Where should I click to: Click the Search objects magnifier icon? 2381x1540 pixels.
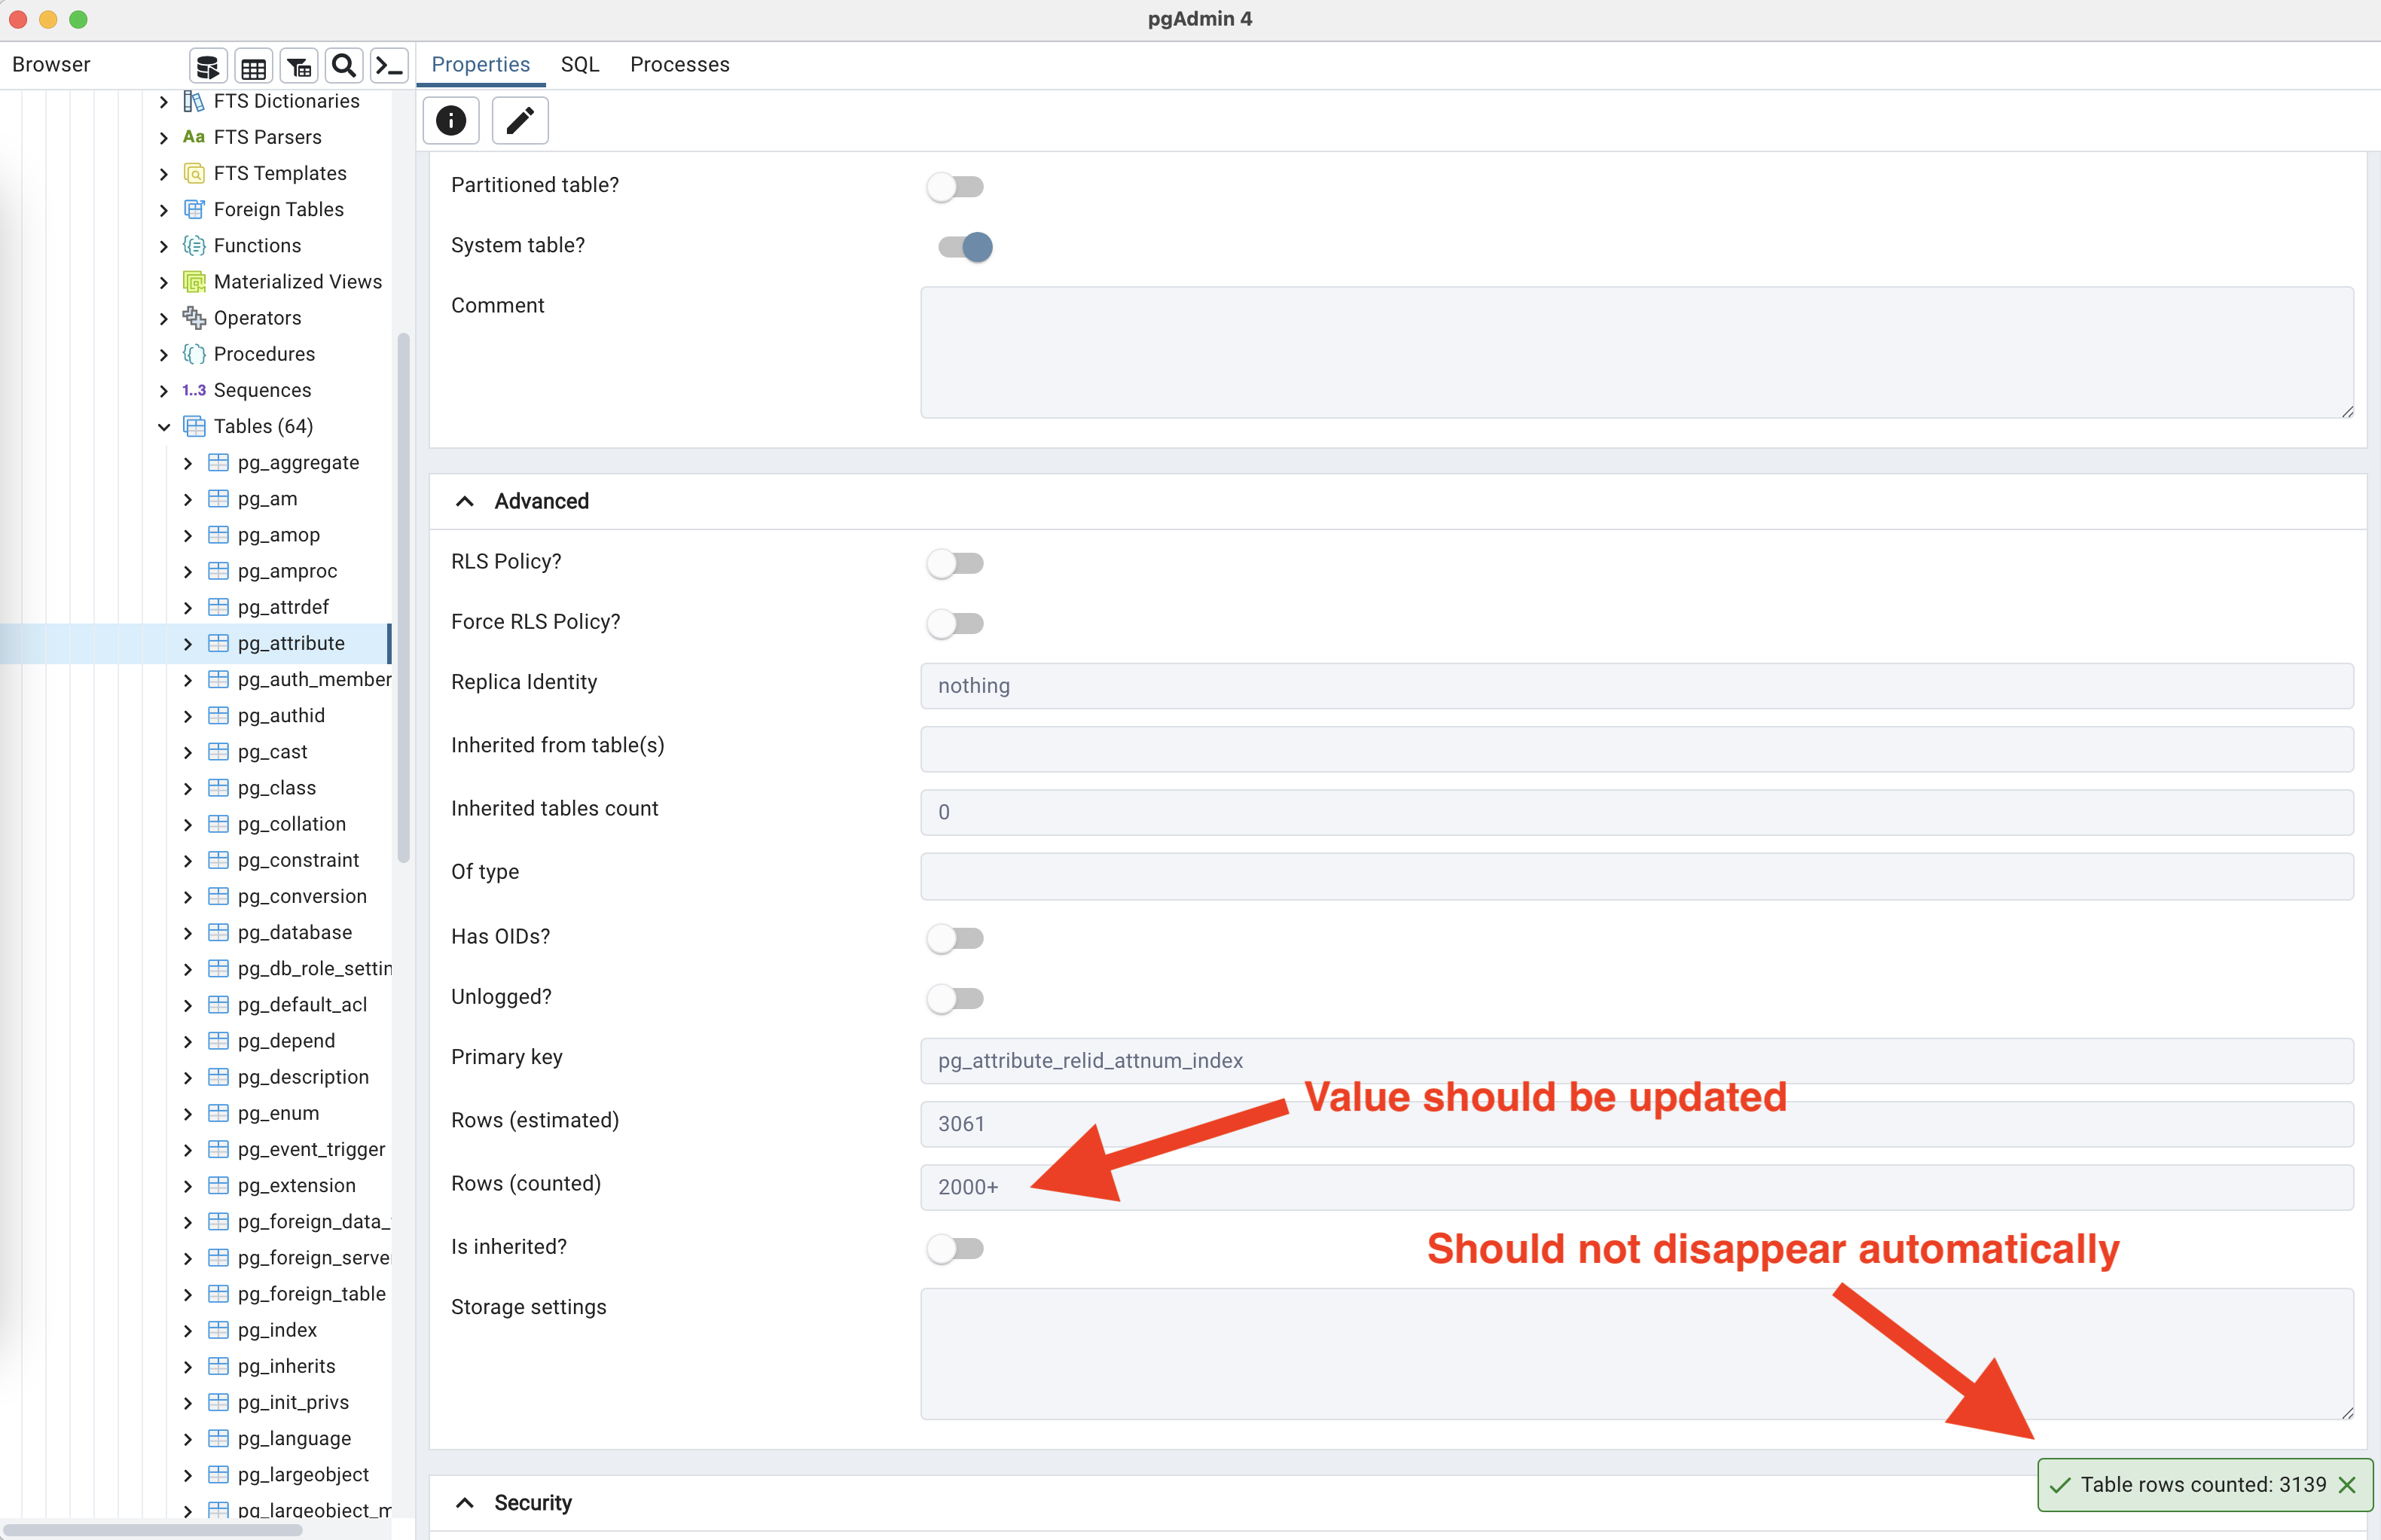pos(343,65)
